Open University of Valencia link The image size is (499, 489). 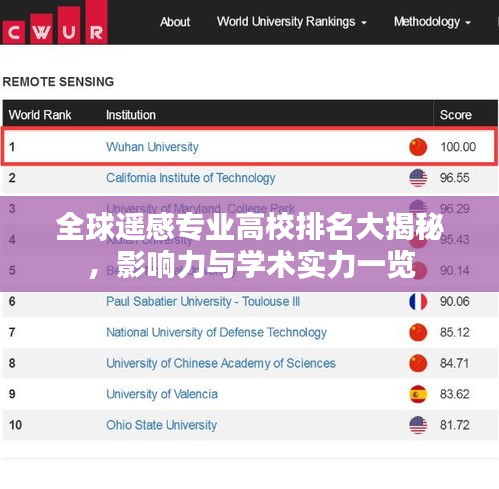tap(162, 394)
